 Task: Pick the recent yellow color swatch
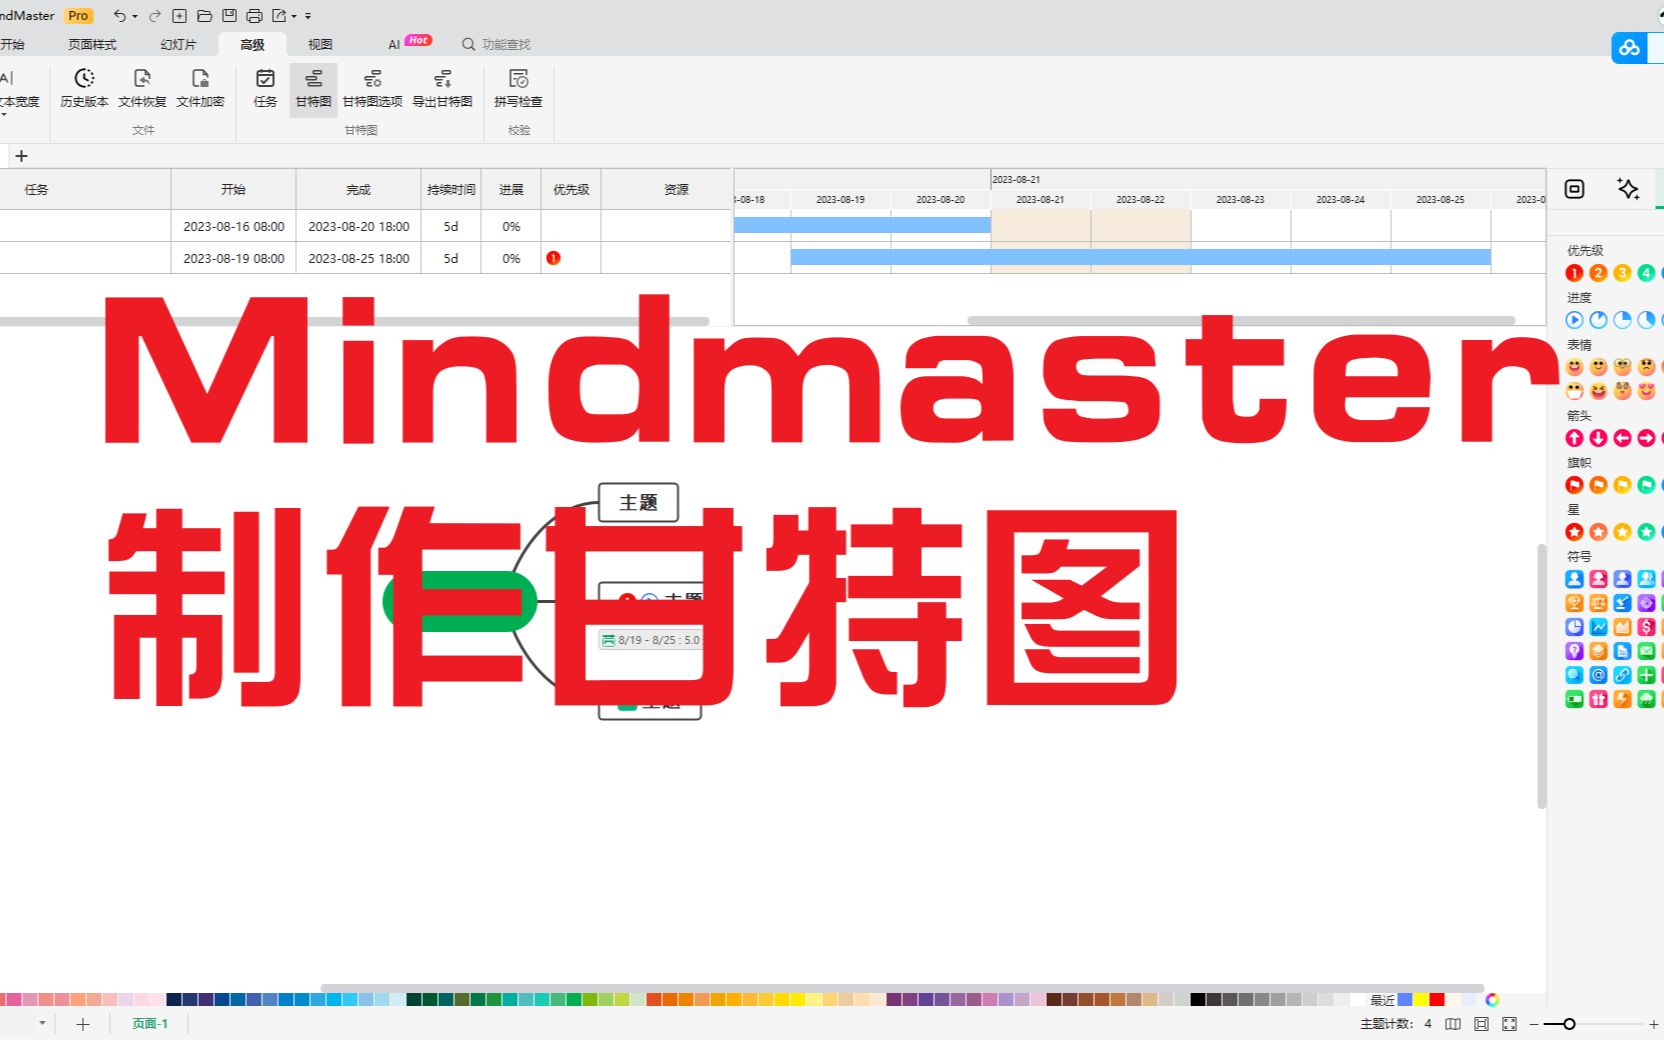[x=1421, y=999]
